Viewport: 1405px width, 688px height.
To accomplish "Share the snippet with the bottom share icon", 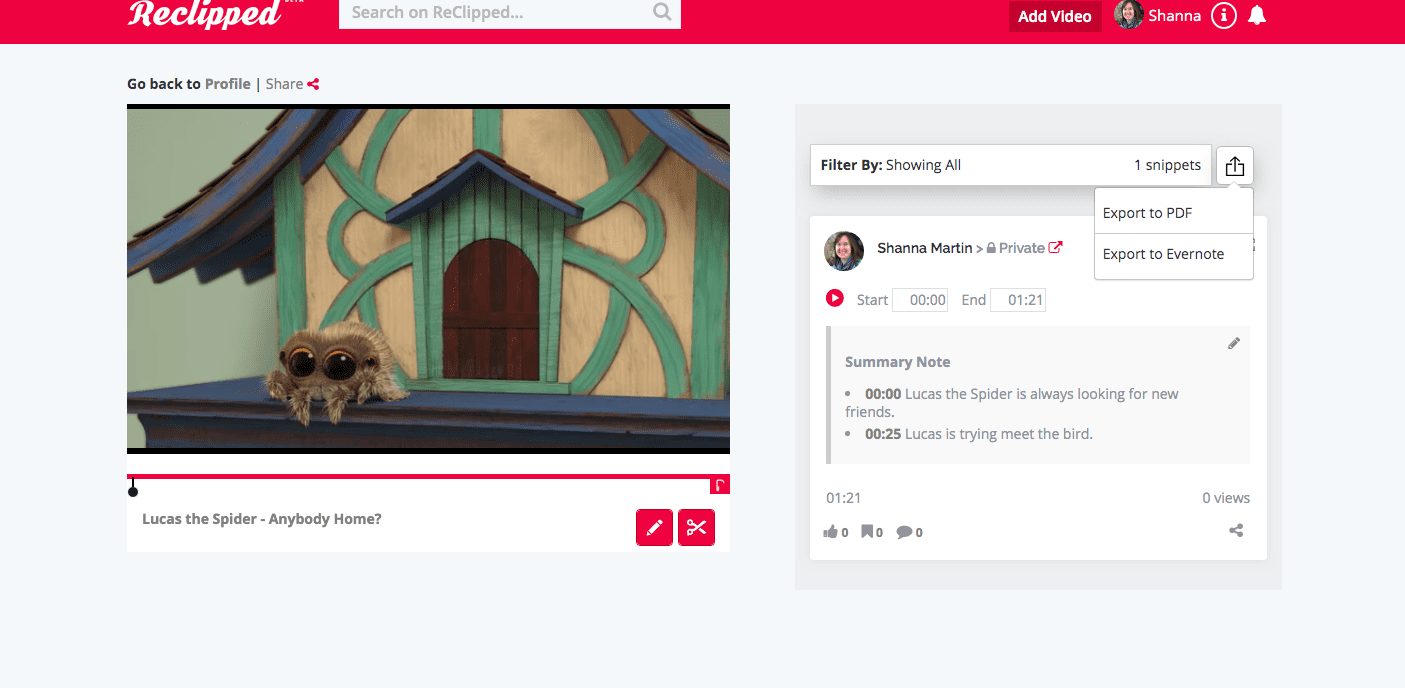I will [1236, 531].
